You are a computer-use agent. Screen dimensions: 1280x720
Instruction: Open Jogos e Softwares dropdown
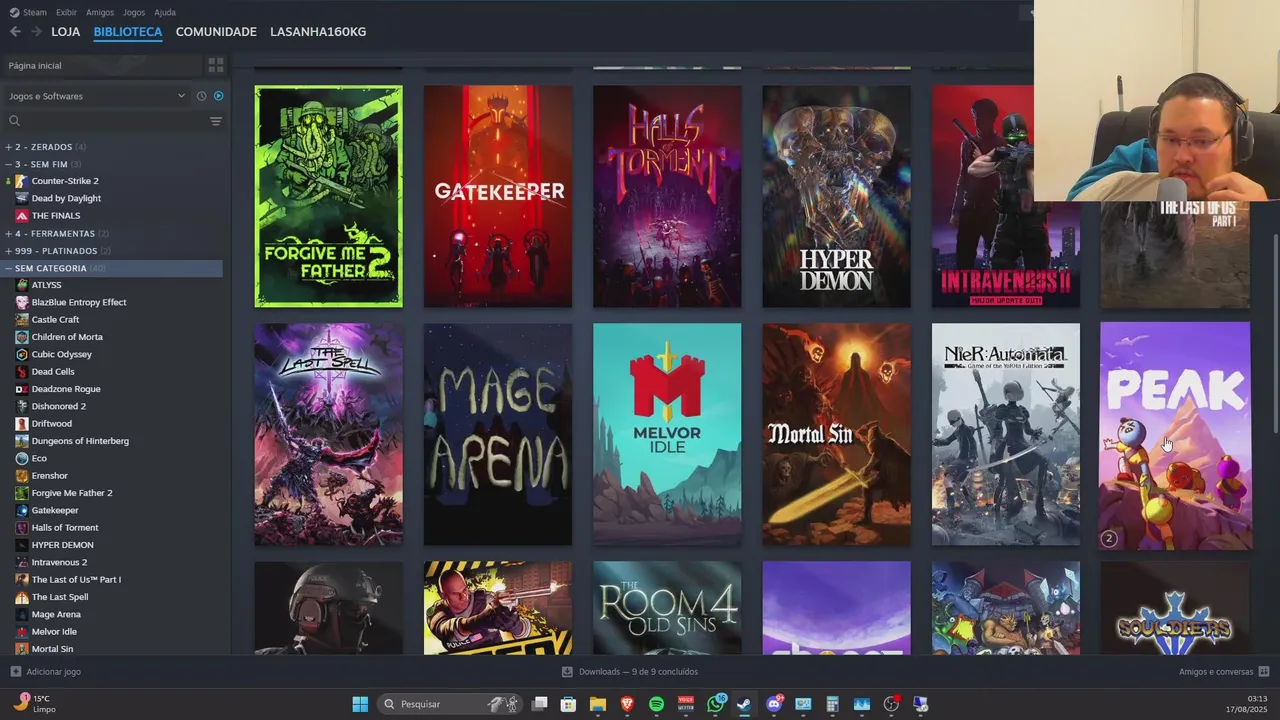click(x=97, y=96)
